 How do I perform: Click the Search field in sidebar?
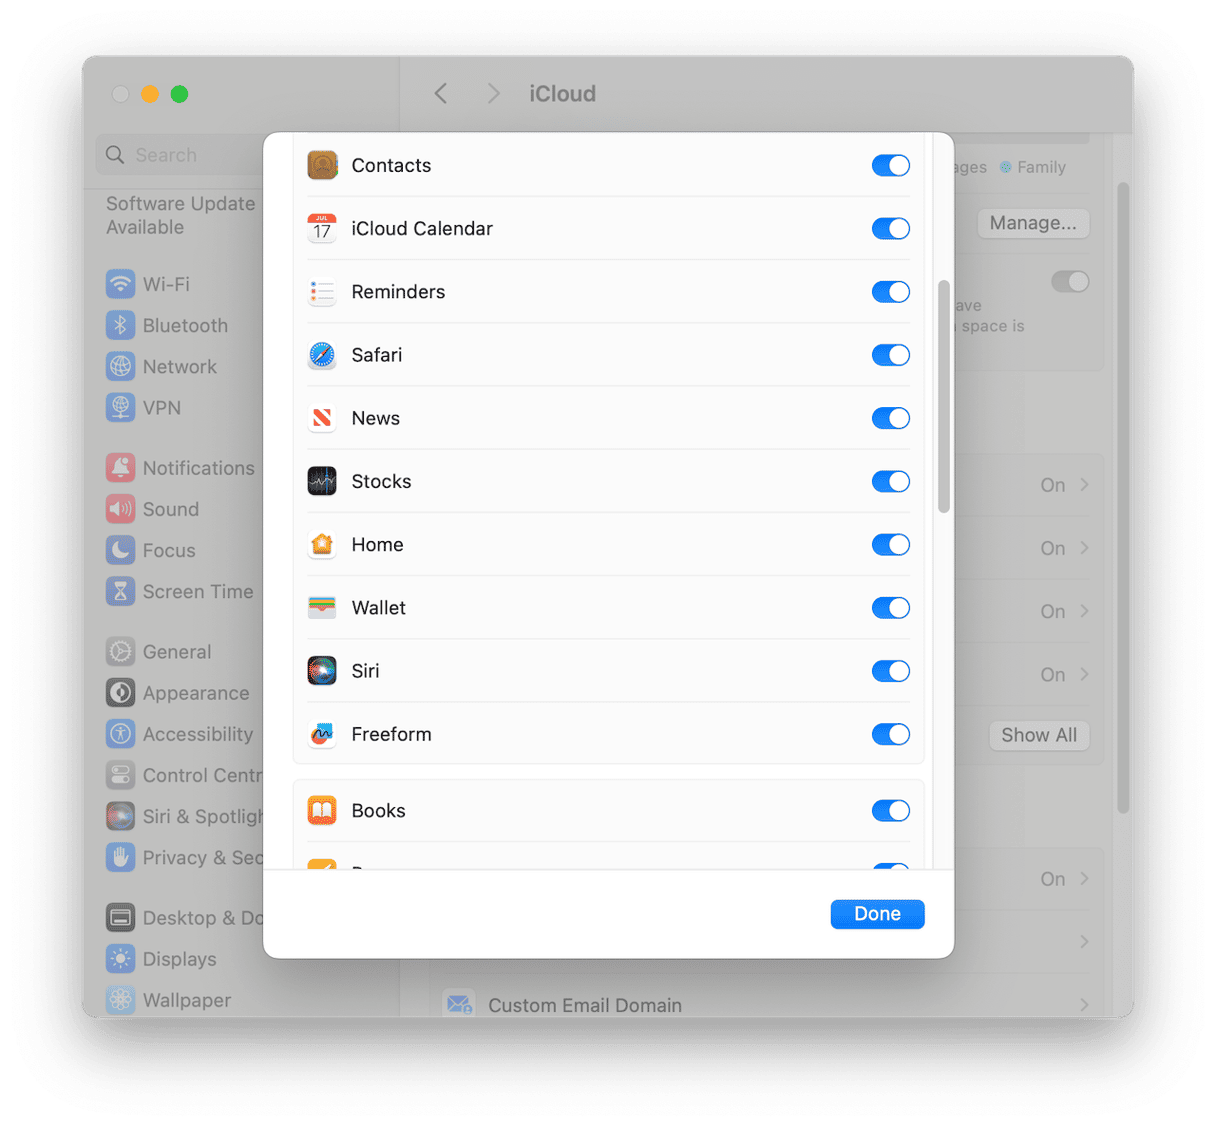click(180, 155)
